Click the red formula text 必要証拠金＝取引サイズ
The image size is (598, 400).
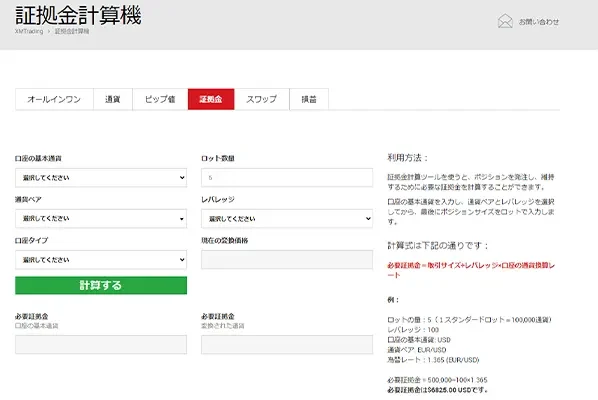pos(471,270)
